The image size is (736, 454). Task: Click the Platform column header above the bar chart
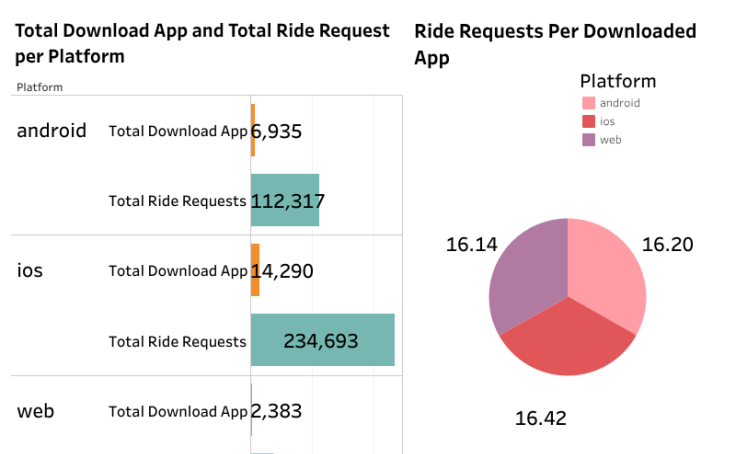click(x=40, y=87)
